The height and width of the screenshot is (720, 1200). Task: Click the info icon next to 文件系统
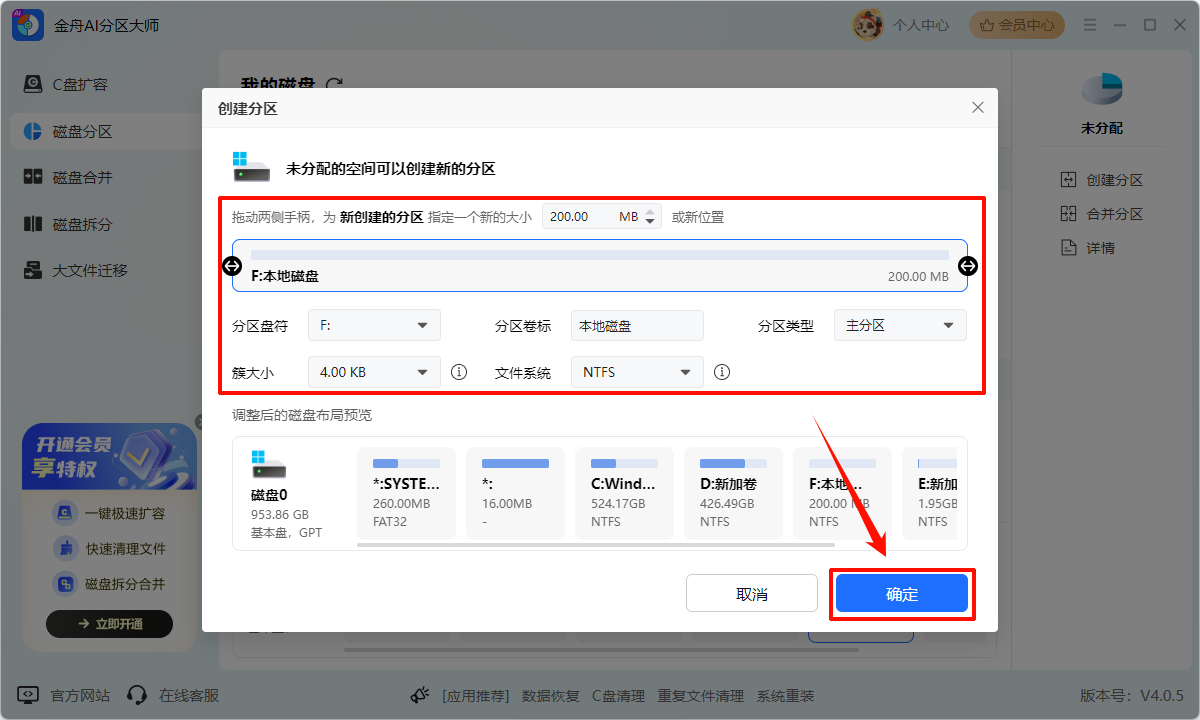pyautogui.click(x=721, y=371)
